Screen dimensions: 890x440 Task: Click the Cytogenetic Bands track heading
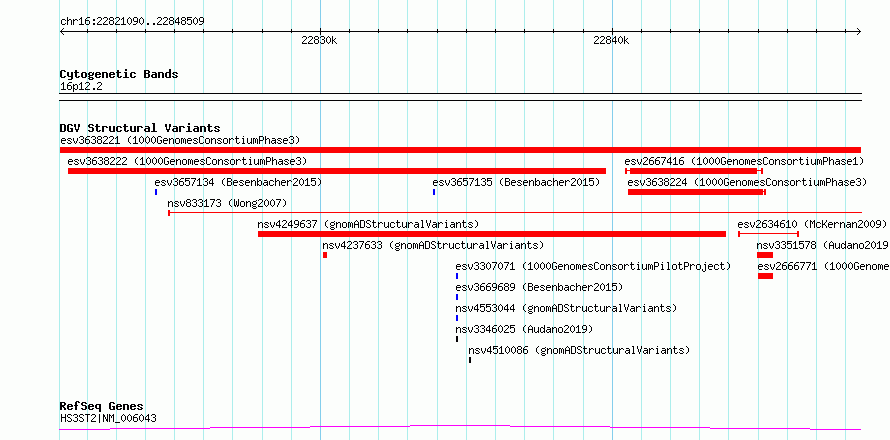[x=119, y=74]
